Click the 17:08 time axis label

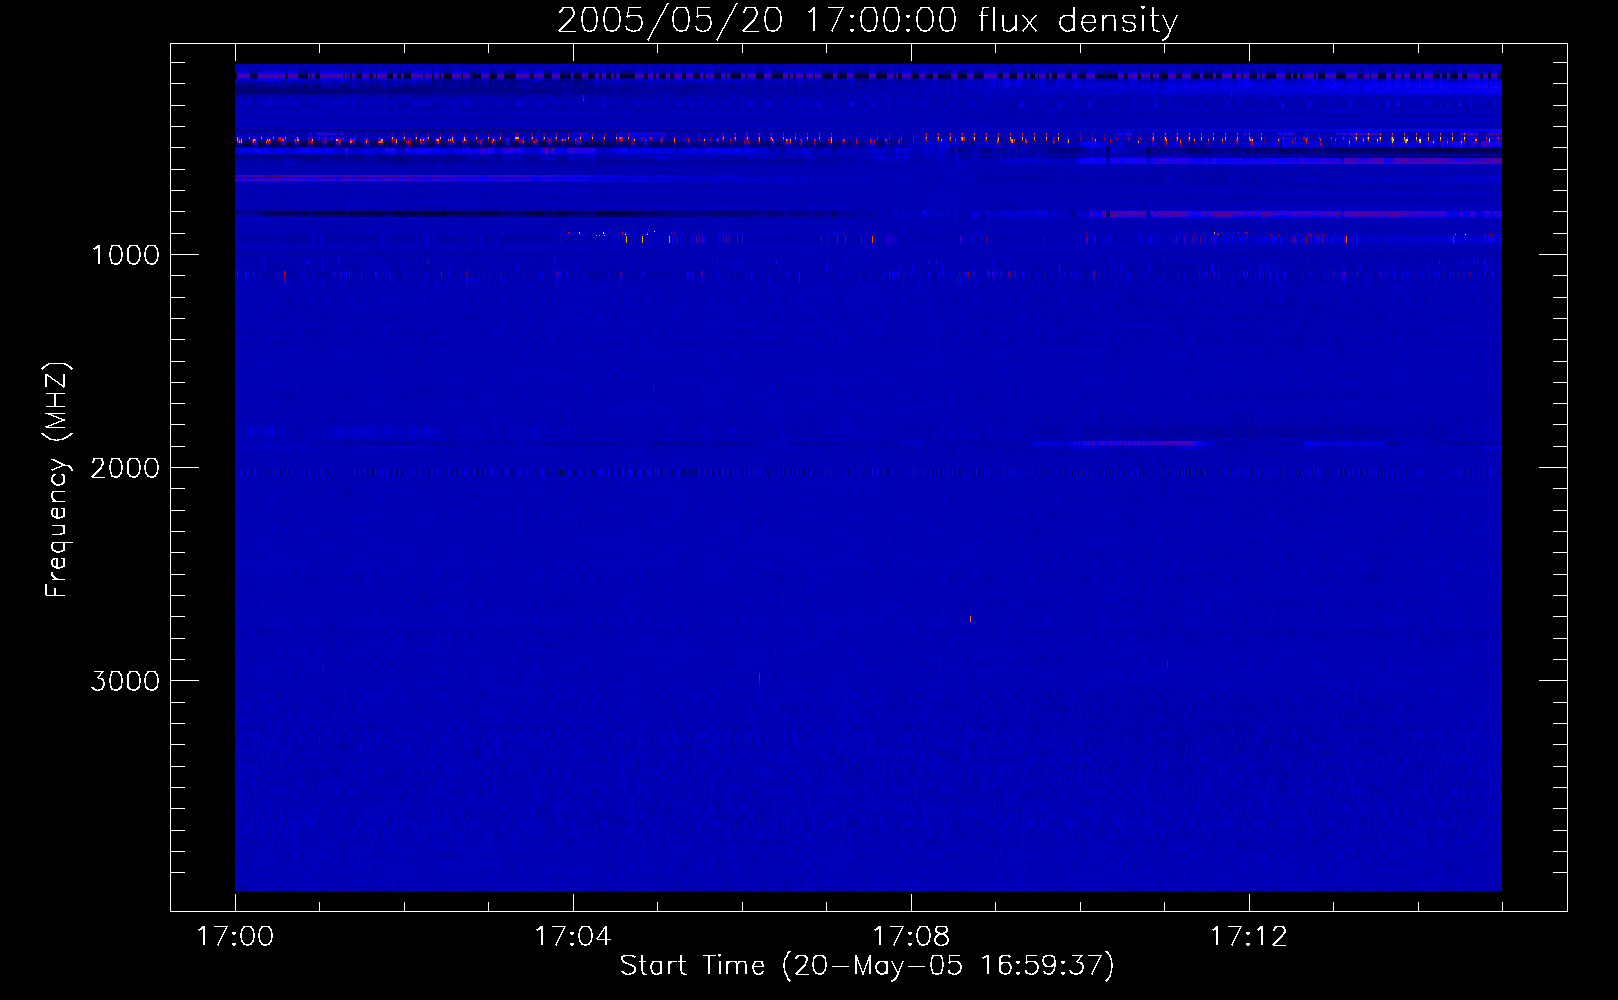(x=911, y=937)
